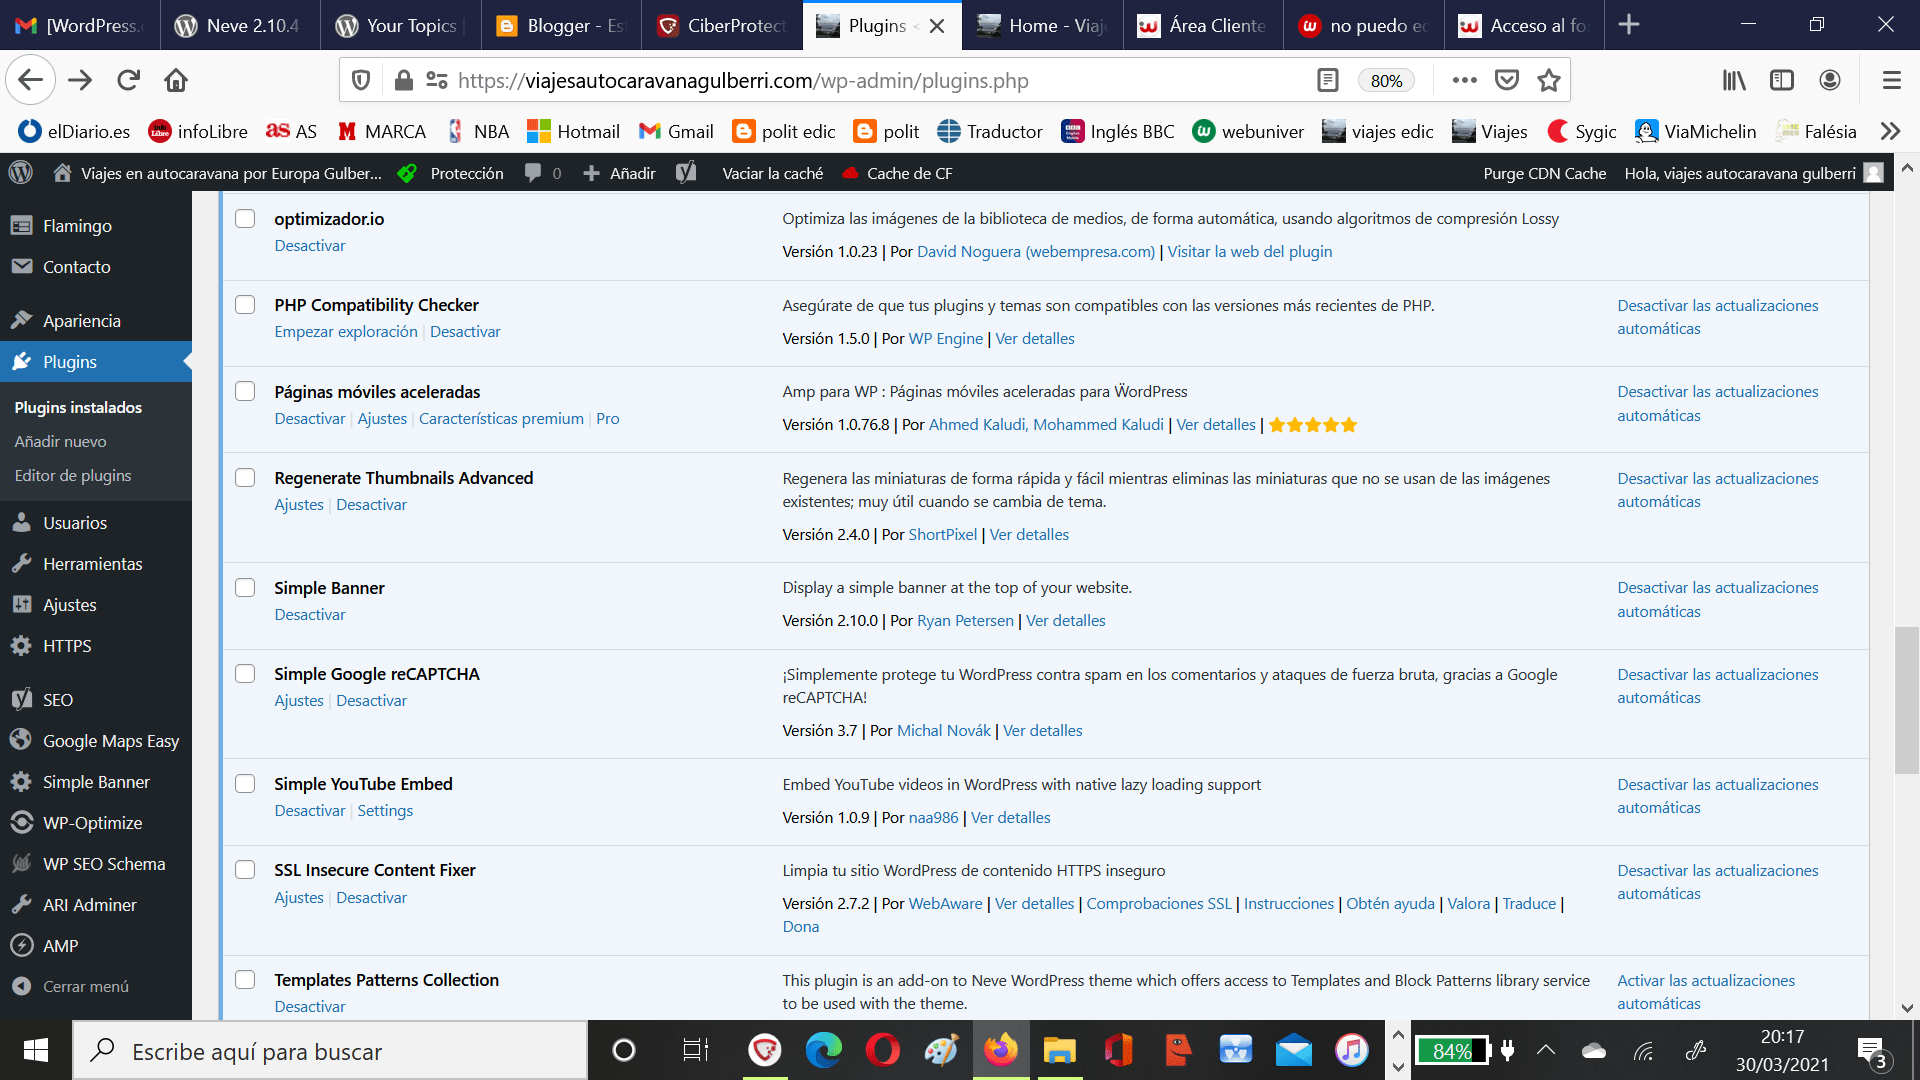Click Activar las actualizaciones automáticas for Templates Patterns
This screenshot has height=1080, width=1920.
[x=1706, y=991]
